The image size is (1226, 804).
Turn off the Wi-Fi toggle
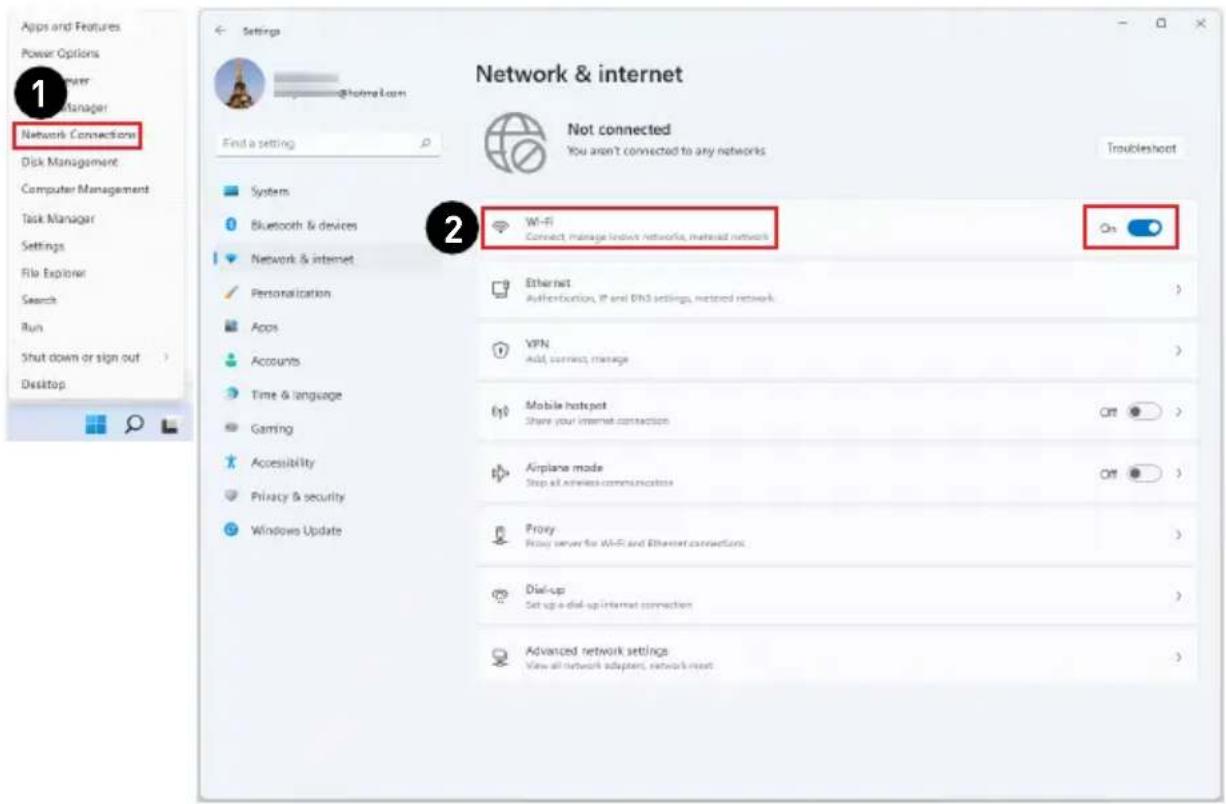coord(1144,228)
